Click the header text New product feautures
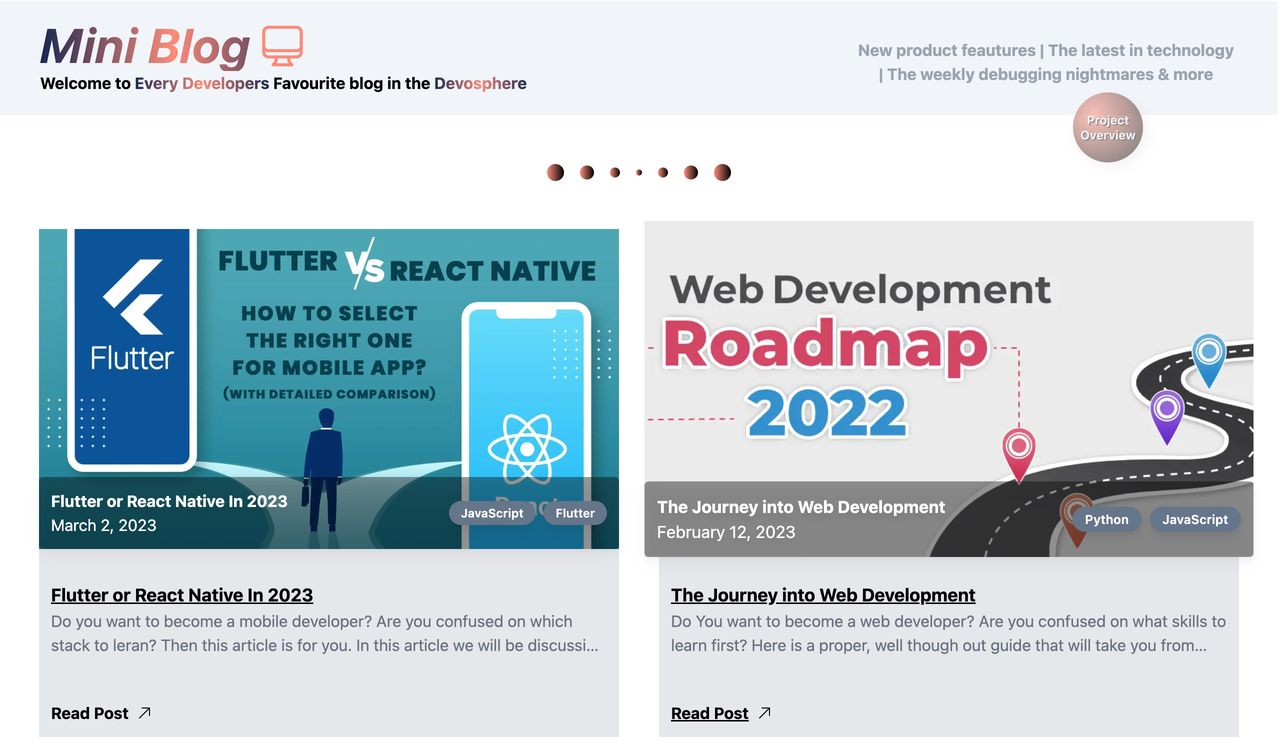 click(947, 50)
